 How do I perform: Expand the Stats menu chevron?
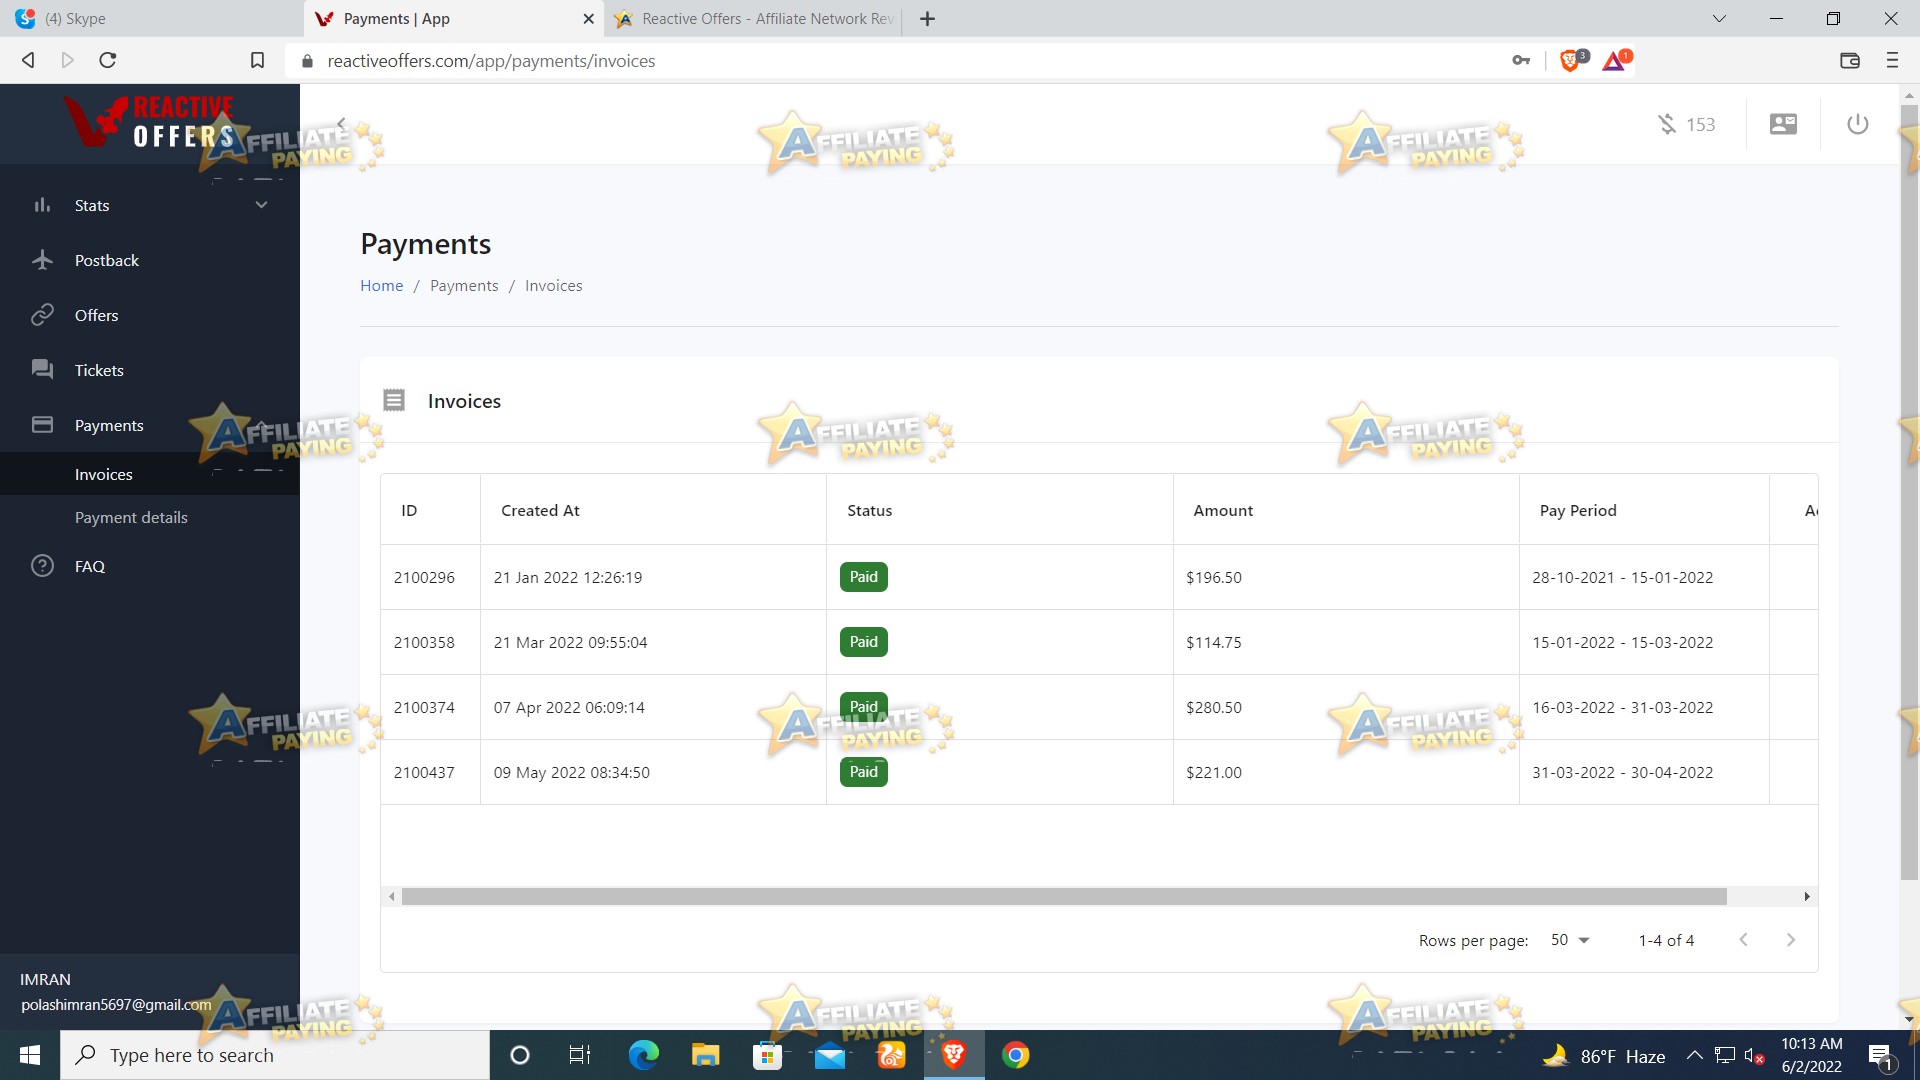261,205
